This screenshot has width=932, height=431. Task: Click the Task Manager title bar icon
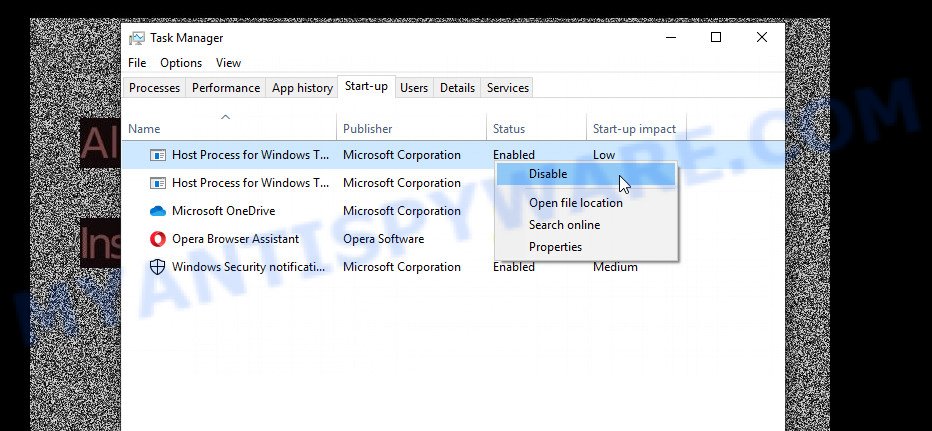click(137, 38)
